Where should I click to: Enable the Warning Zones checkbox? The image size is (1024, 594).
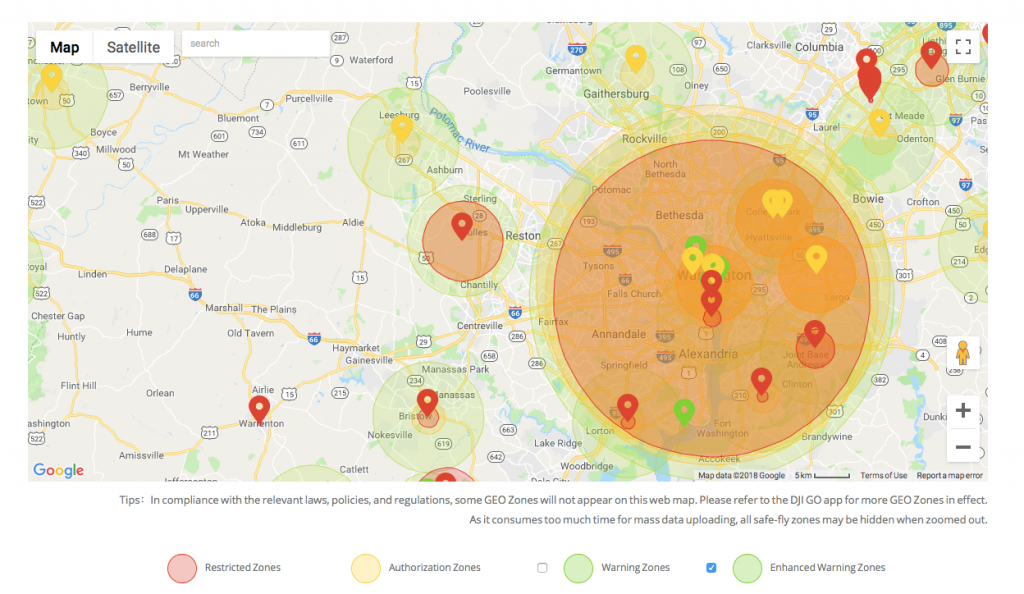542,566
